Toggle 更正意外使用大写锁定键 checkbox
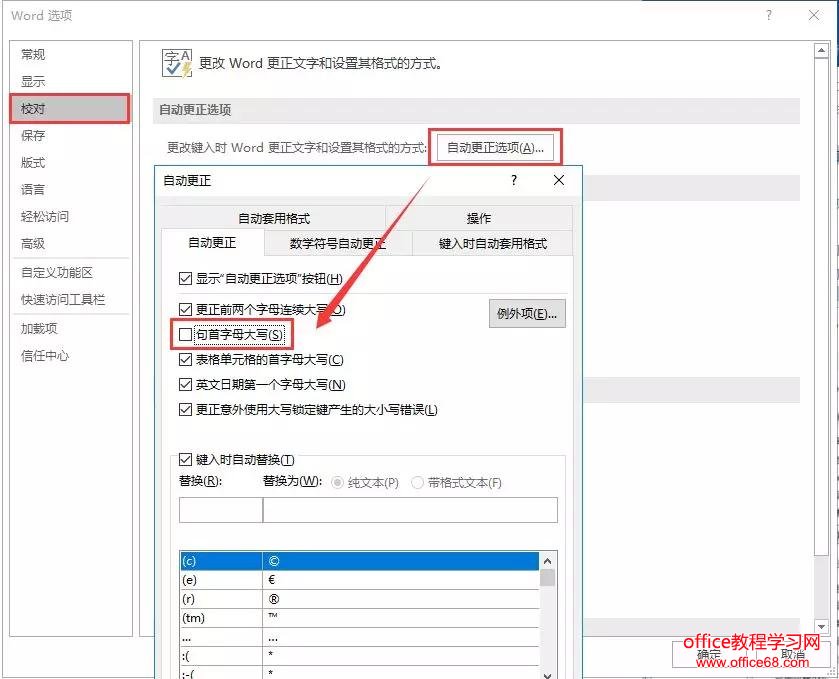Viewport: 839px width, 679px height. [185, 409]
